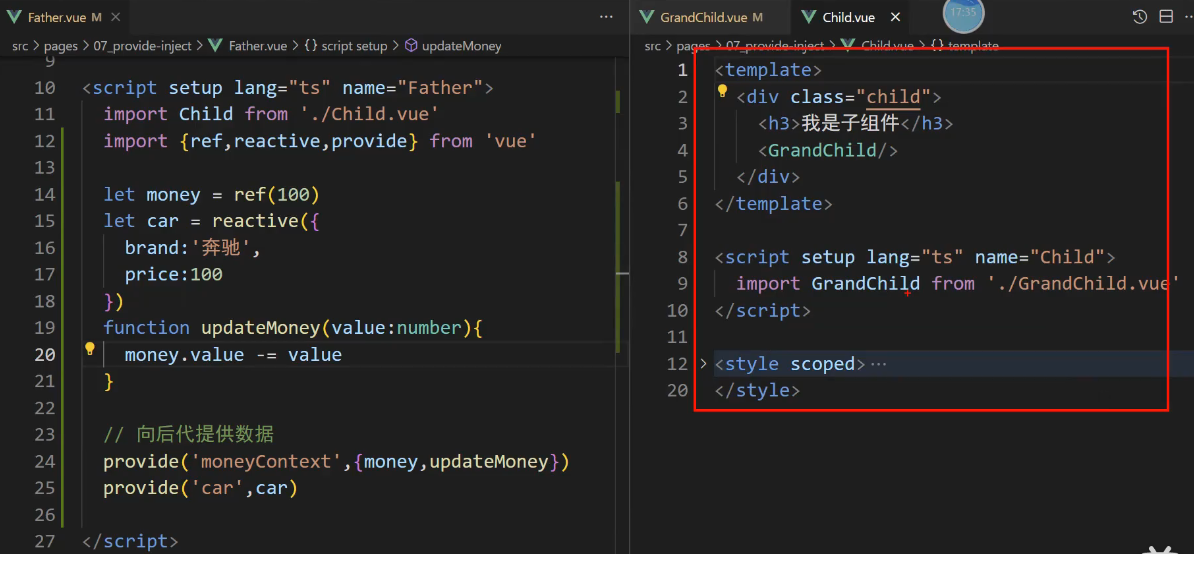Click the Split Editor icon in the right editor group
This screenshot has height=561, width=1194.
click(x=1166, y=17)
